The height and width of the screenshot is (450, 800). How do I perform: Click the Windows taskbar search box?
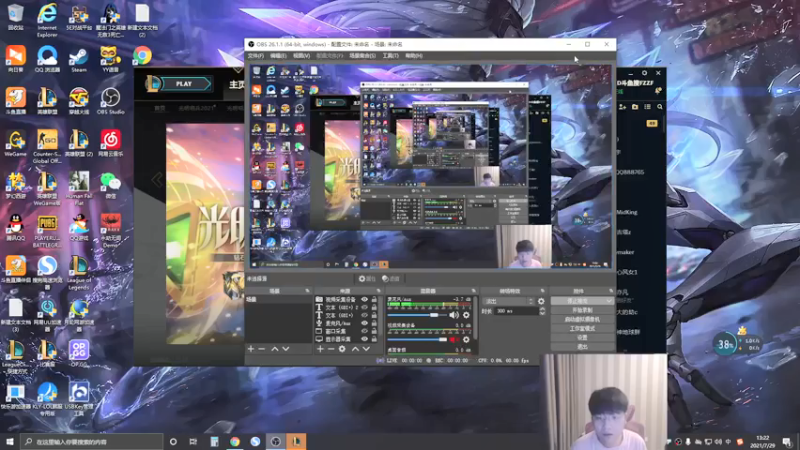click(x=92, y=441)
